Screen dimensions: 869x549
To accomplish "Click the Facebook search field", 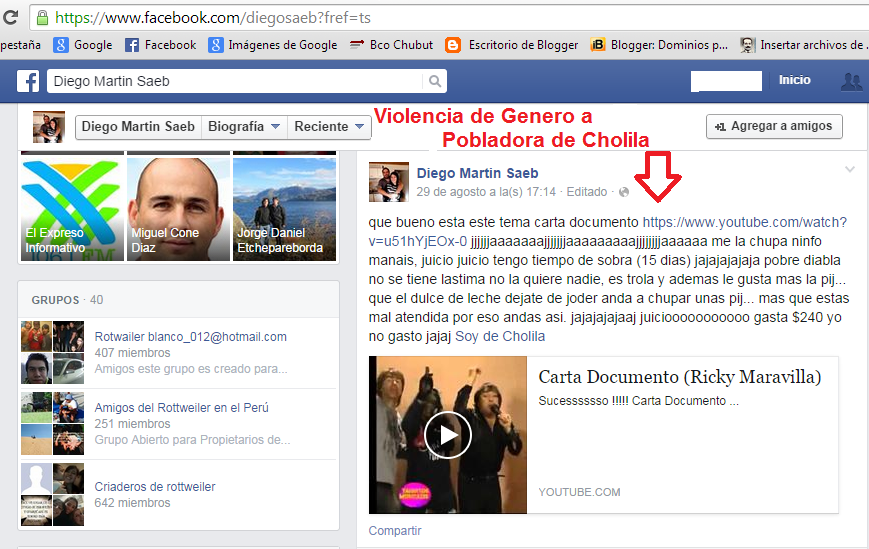I will [x=237, y=81].
